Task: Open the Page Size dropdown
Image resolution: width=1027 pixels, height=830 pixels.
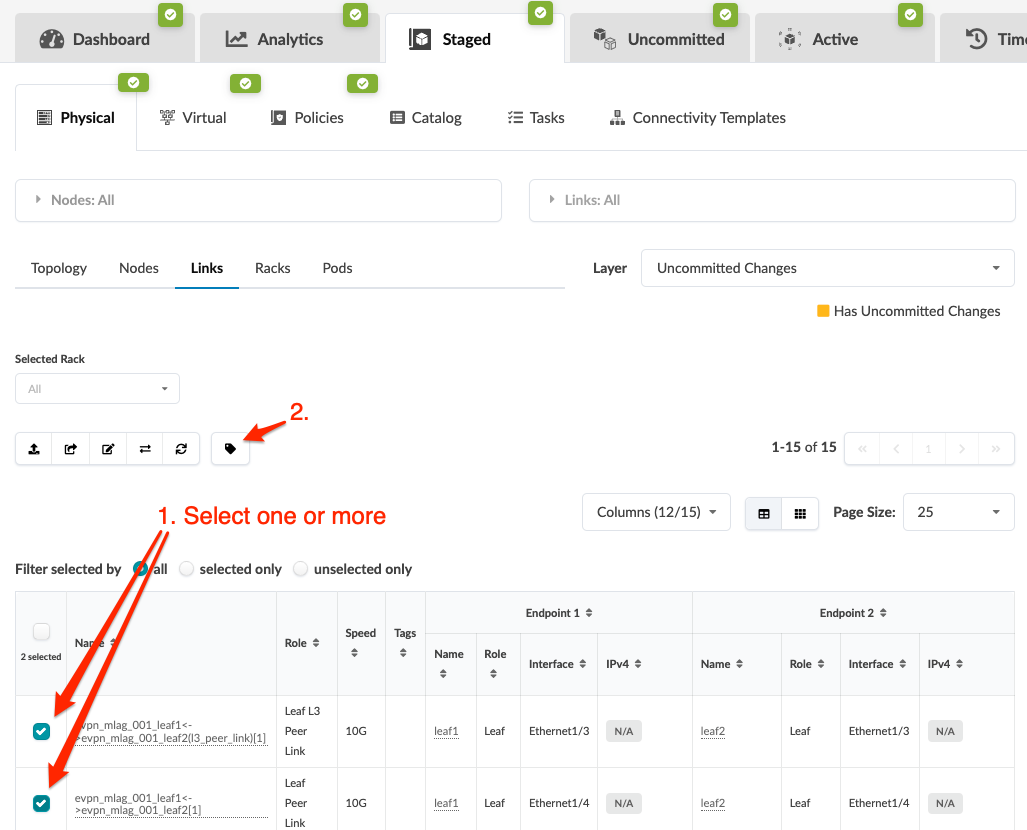Action: tap(959, 512)
